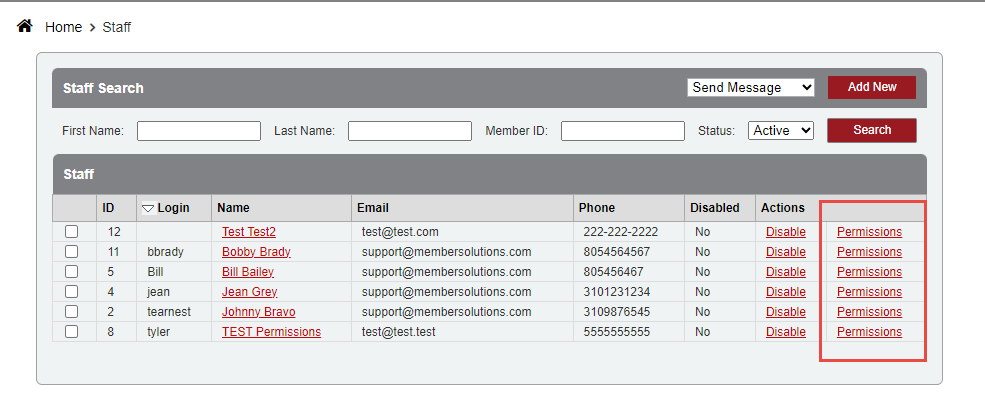Open the Send Message dropdown
985x413 pixels.
coord(751,87)
